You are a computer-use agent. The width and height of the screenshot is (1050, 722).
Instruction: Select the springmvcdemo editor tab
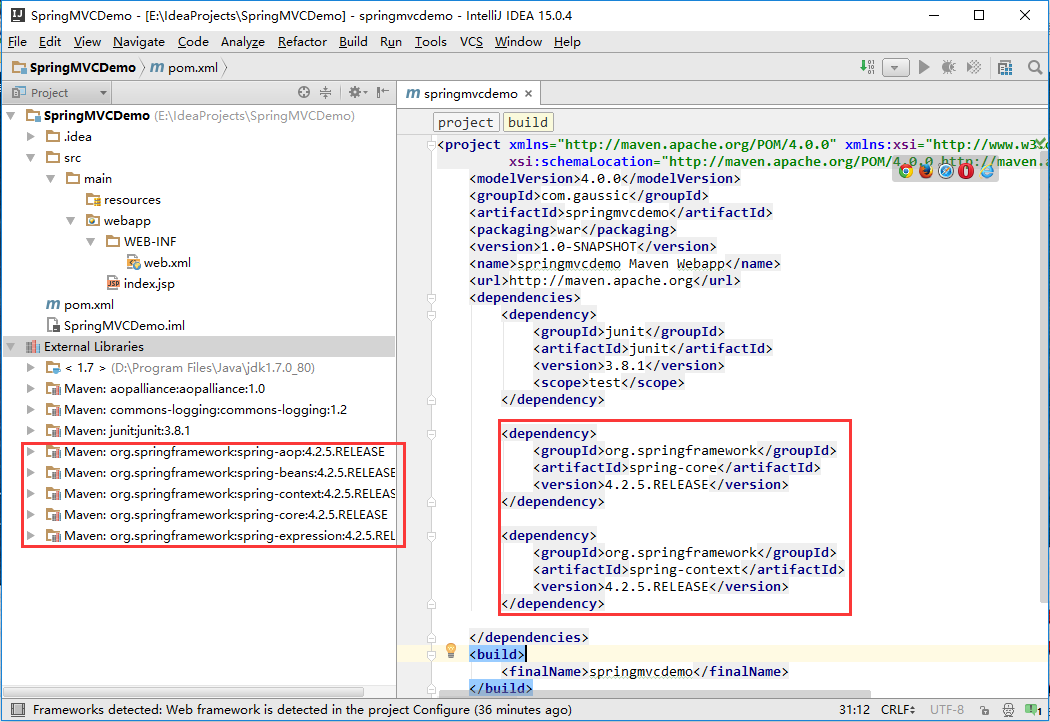point(469,94)
